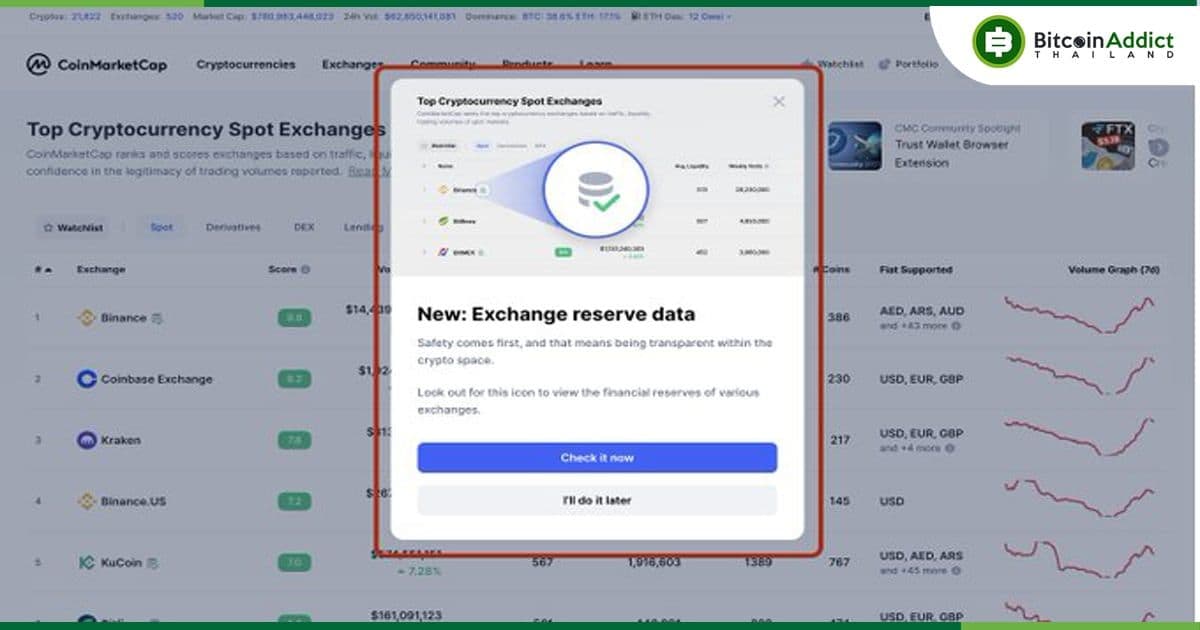Open the Coinbase Exchange 7d volume graph
This screenshot has width=1200, height=630.
(x=1080, y=375)
